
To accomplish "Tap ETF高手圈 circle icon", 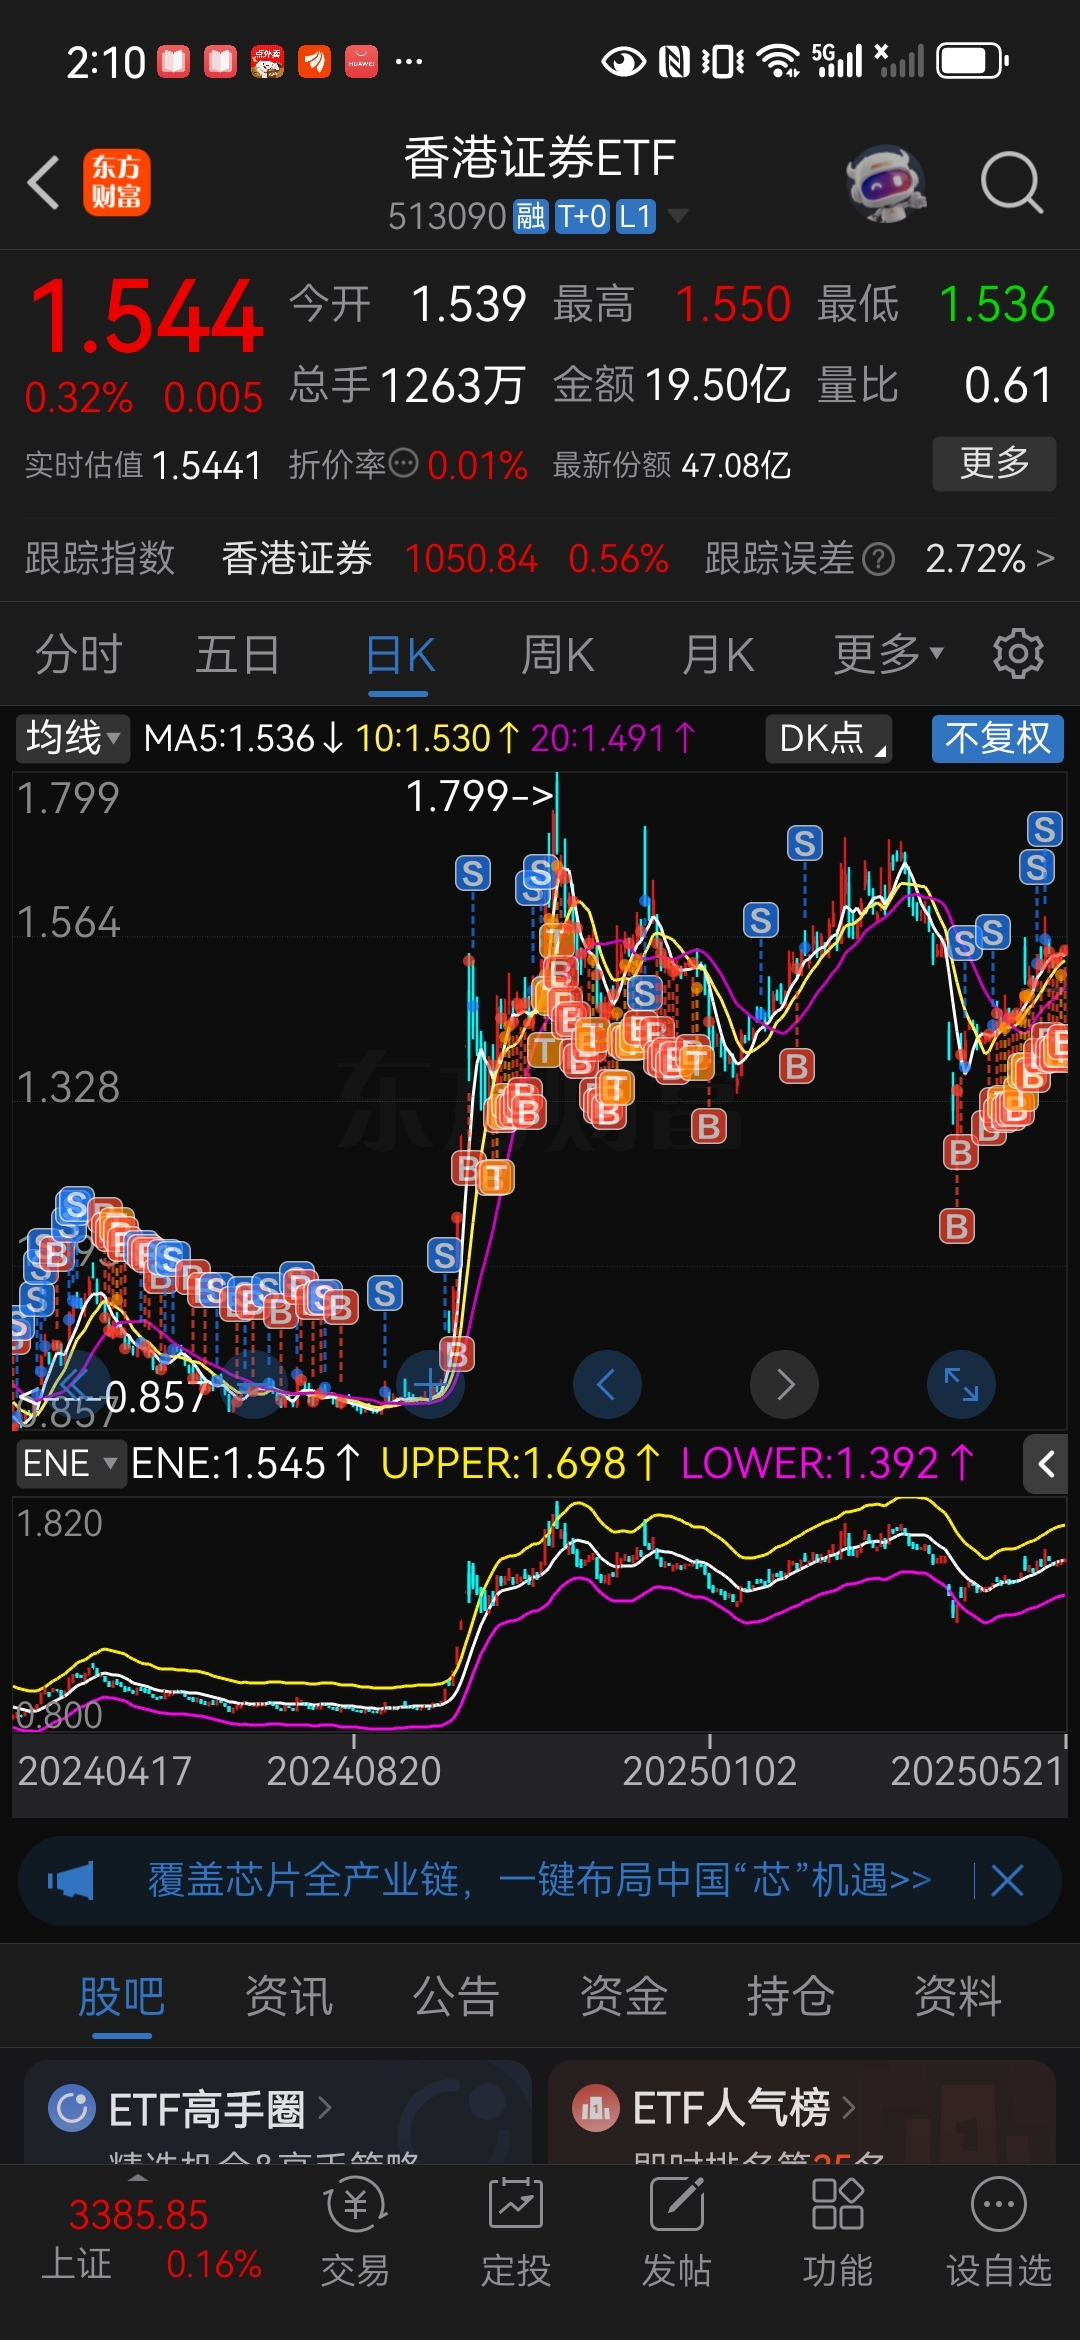I will coord(72,2108).
